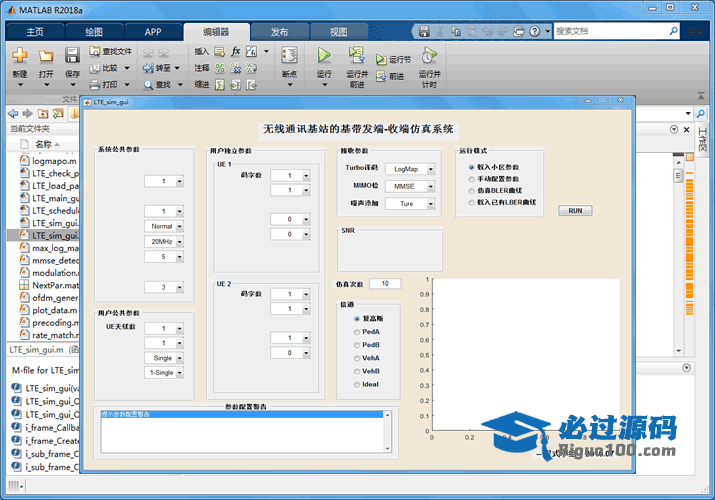Click the up one folder level icon

click(43, 113)
